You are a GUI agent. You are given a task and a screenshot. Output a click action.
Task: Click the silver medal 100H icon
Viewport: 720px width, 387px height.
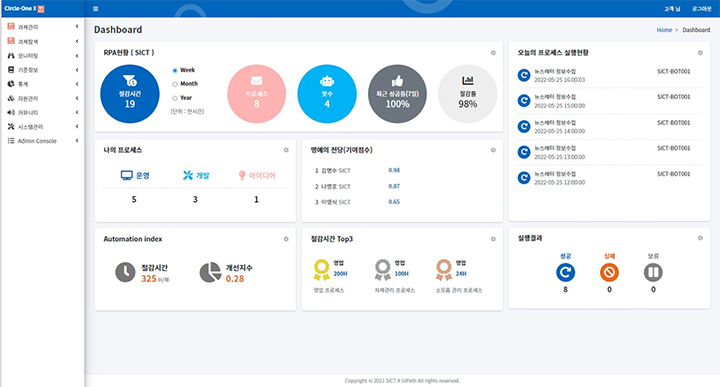coord(382,269)
